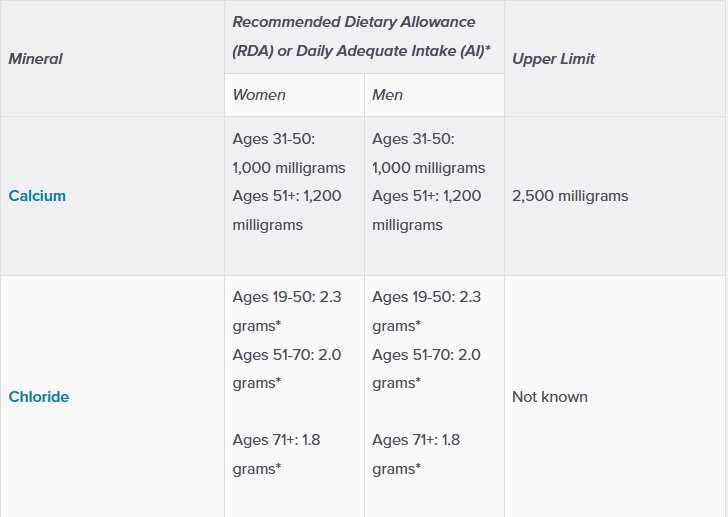Image resolution: width=728 pixels, height=517 pixels.
Task: Click the Recommended Dietary Allowance header
Action: [x=354, y=22]
